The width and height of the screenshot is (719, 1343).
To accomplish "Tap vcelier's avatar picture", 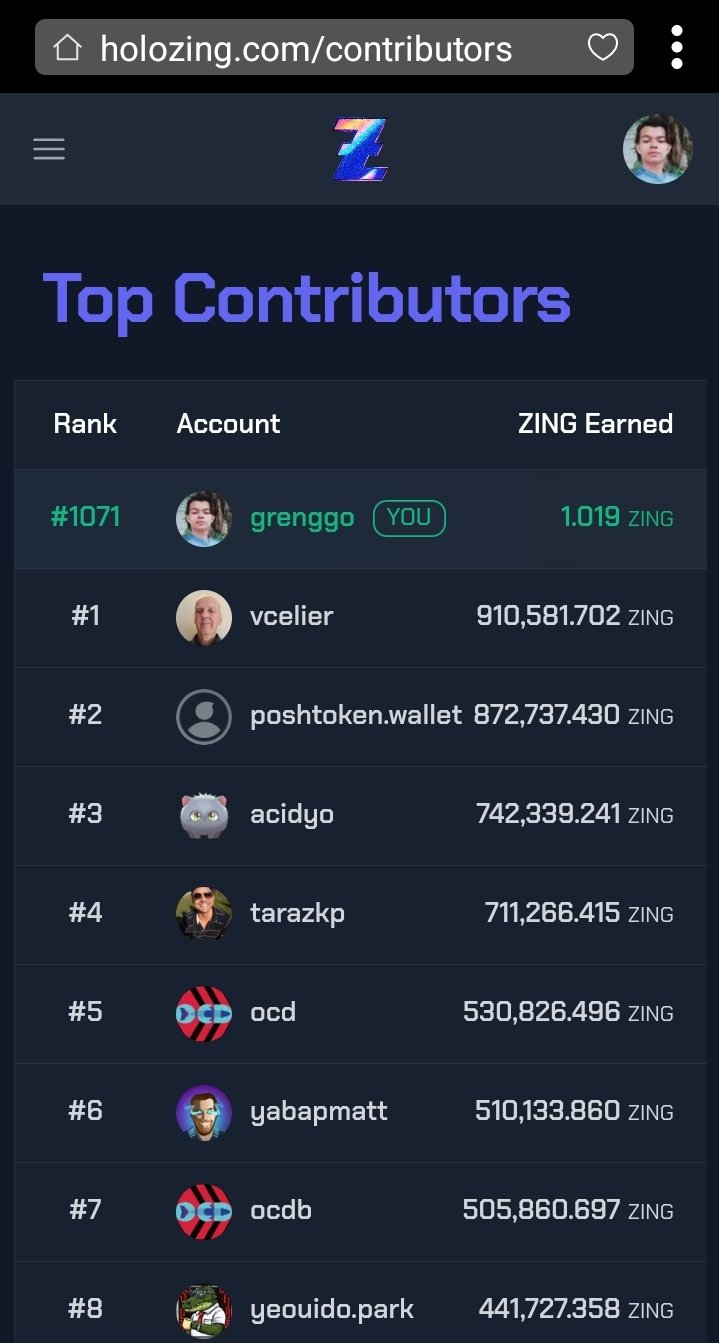I will (x=204, y=617).
